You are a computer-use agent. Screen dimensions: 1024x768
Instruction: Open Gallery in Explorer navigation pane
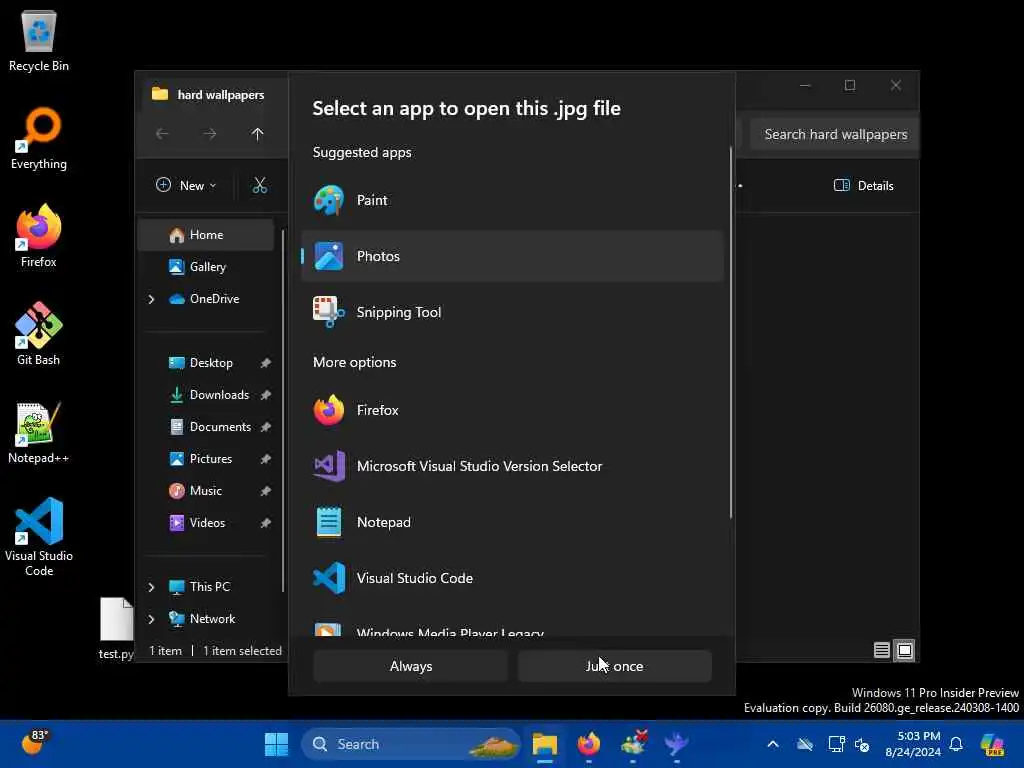click(x=206, y=267)
